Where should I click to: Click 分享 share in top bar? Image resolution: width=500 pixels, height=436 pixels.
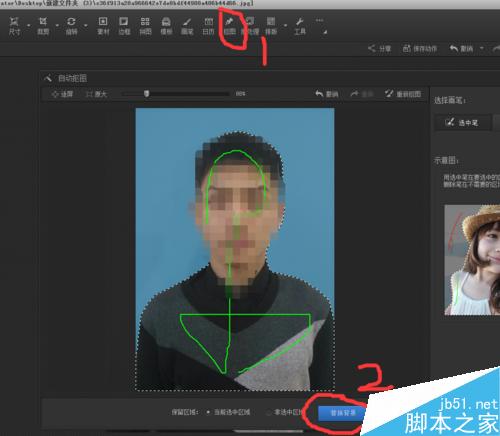pyautogui.click(x=379, y=49)
